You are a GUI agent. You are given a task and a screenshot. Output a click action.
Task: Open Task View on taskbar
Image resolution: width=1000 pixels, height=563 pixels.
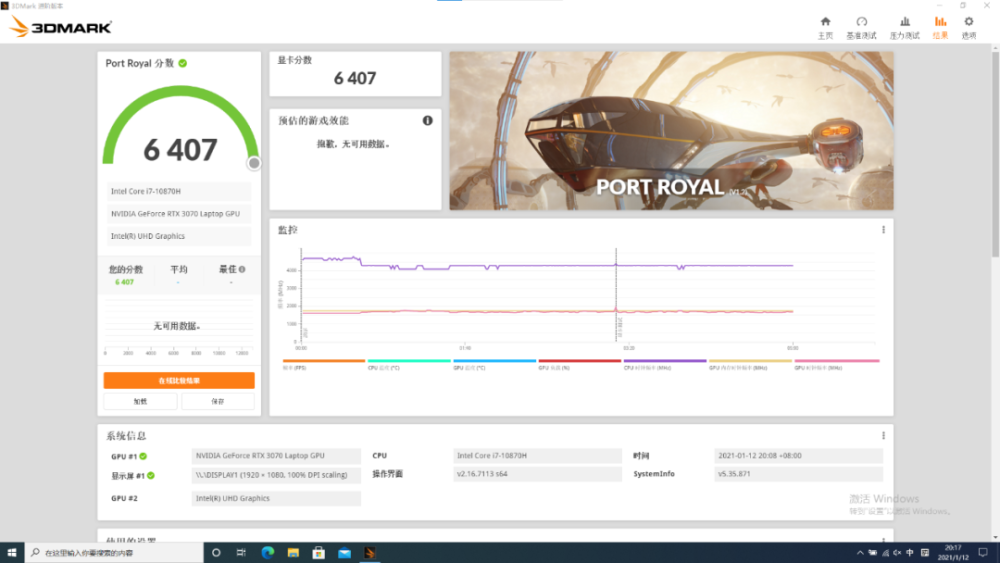point(241,553)
